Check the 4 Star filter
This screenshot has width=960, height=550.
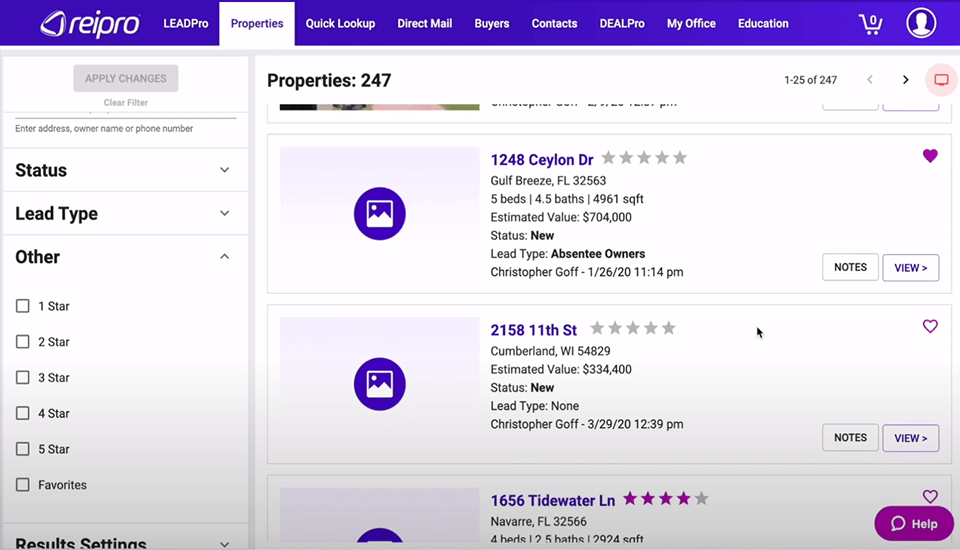(x=23, y=413)
